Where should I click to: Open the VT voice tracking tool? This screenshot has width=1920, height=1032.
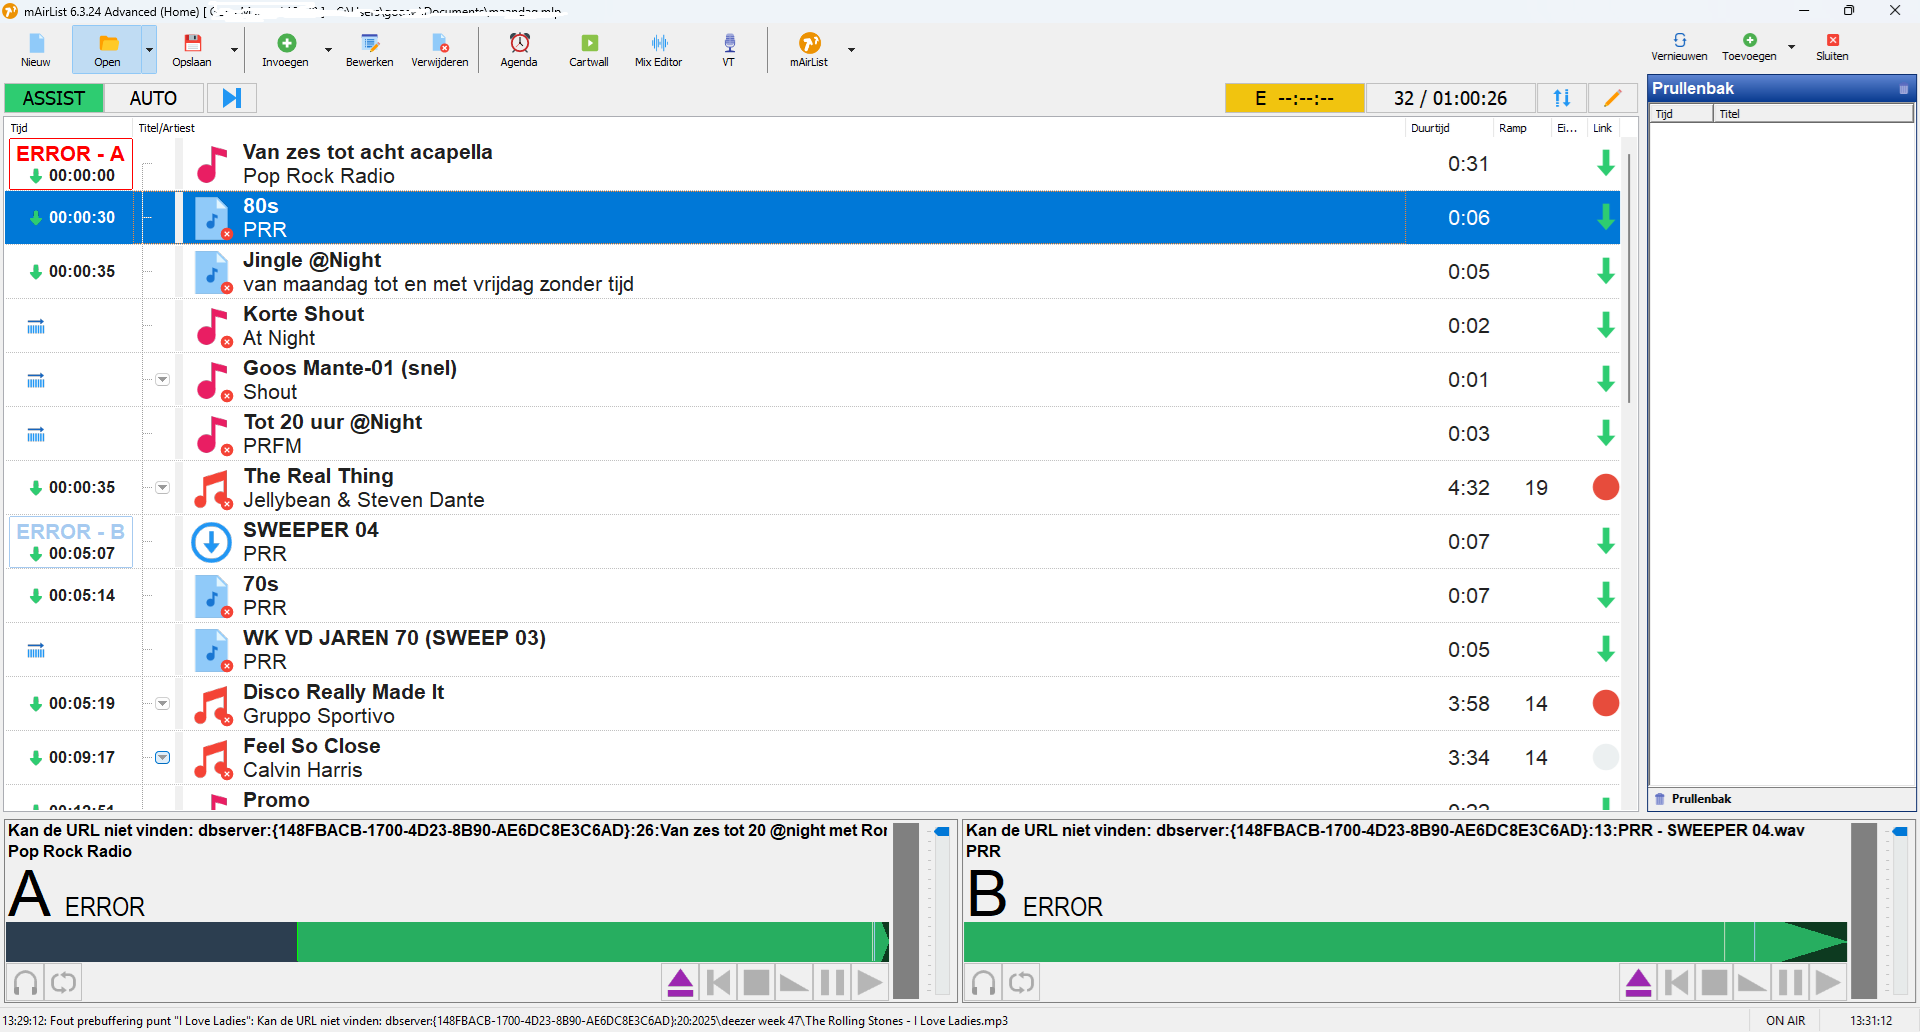[729, 48]
